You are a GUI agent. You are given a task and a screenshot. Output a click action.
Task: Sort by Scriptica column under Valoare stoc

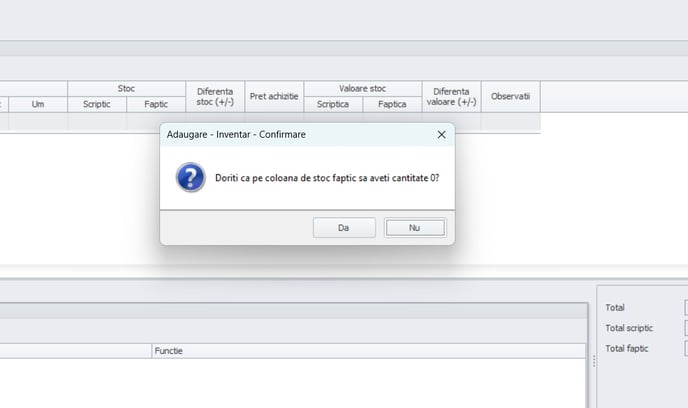tap(333, 104)
